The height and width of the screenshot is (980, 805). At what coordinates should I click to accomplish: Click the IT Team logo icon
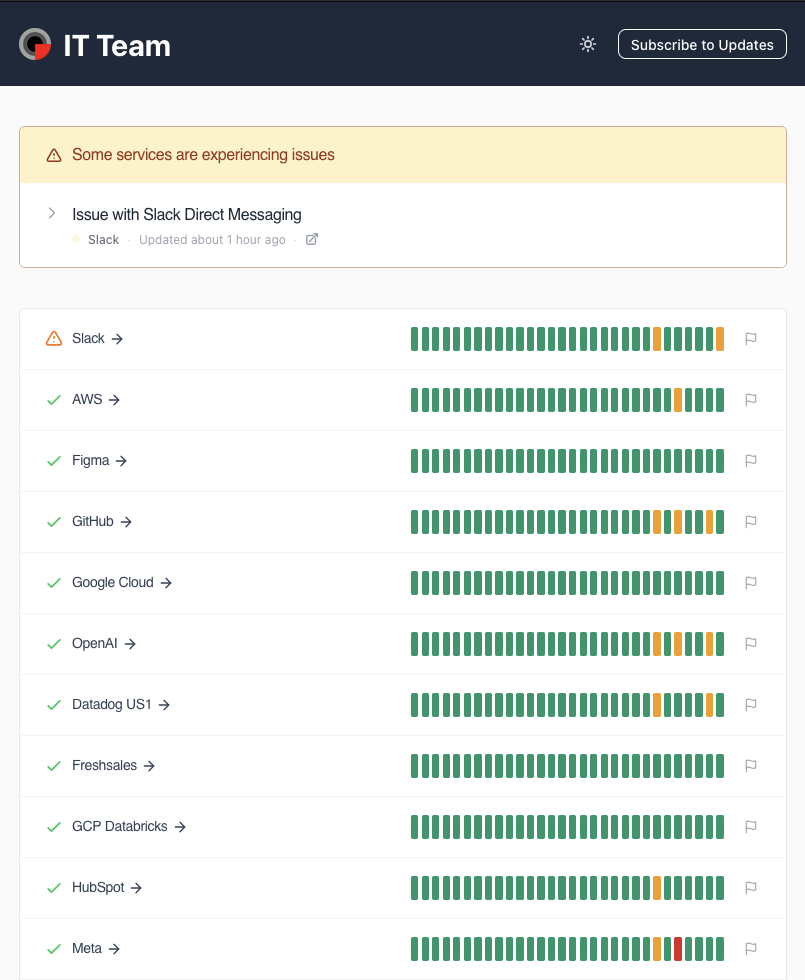[35, 44]
